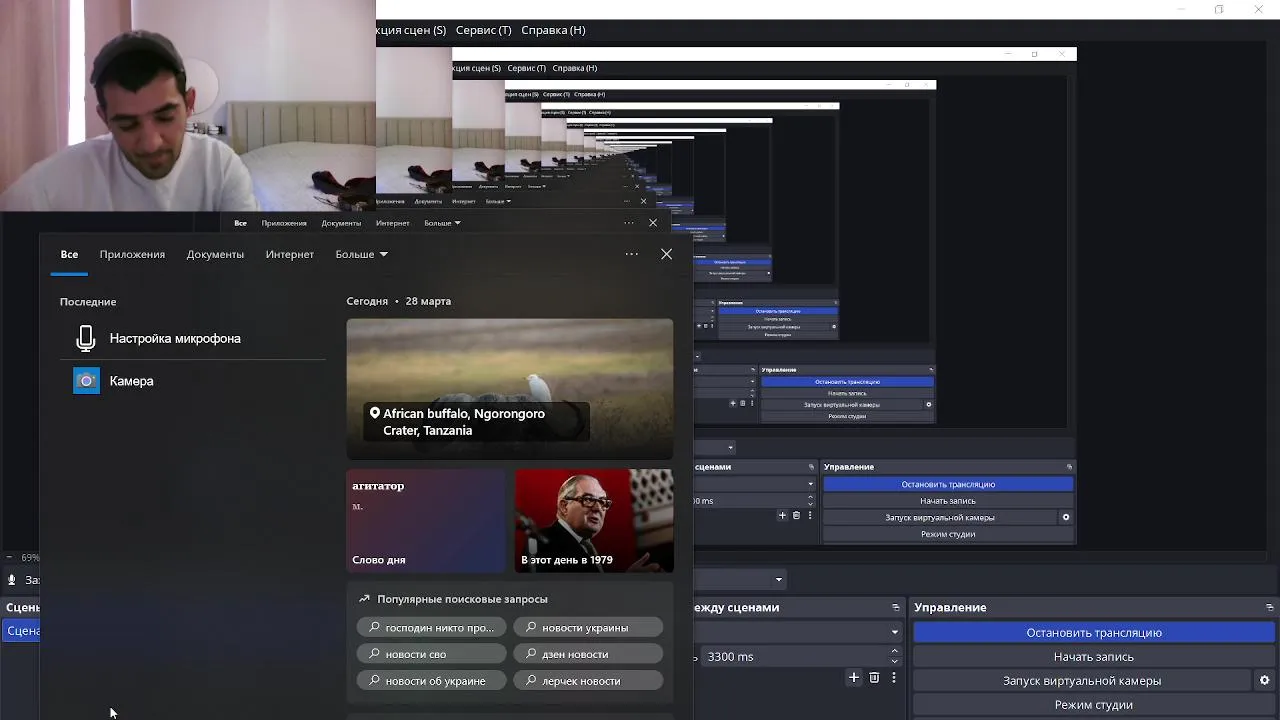Open агитатор Слово дня card
1280x720 pixels.
coord(427,521)
